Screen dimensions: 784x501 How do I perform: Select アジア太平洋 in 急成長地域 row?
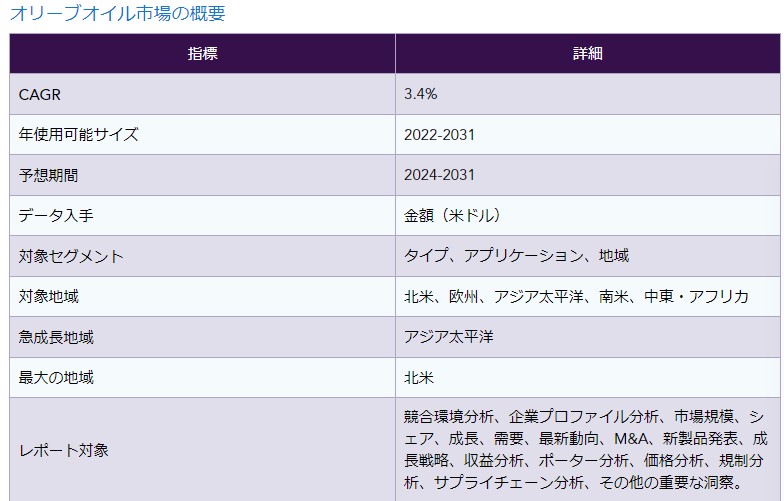tap(448, 336)
